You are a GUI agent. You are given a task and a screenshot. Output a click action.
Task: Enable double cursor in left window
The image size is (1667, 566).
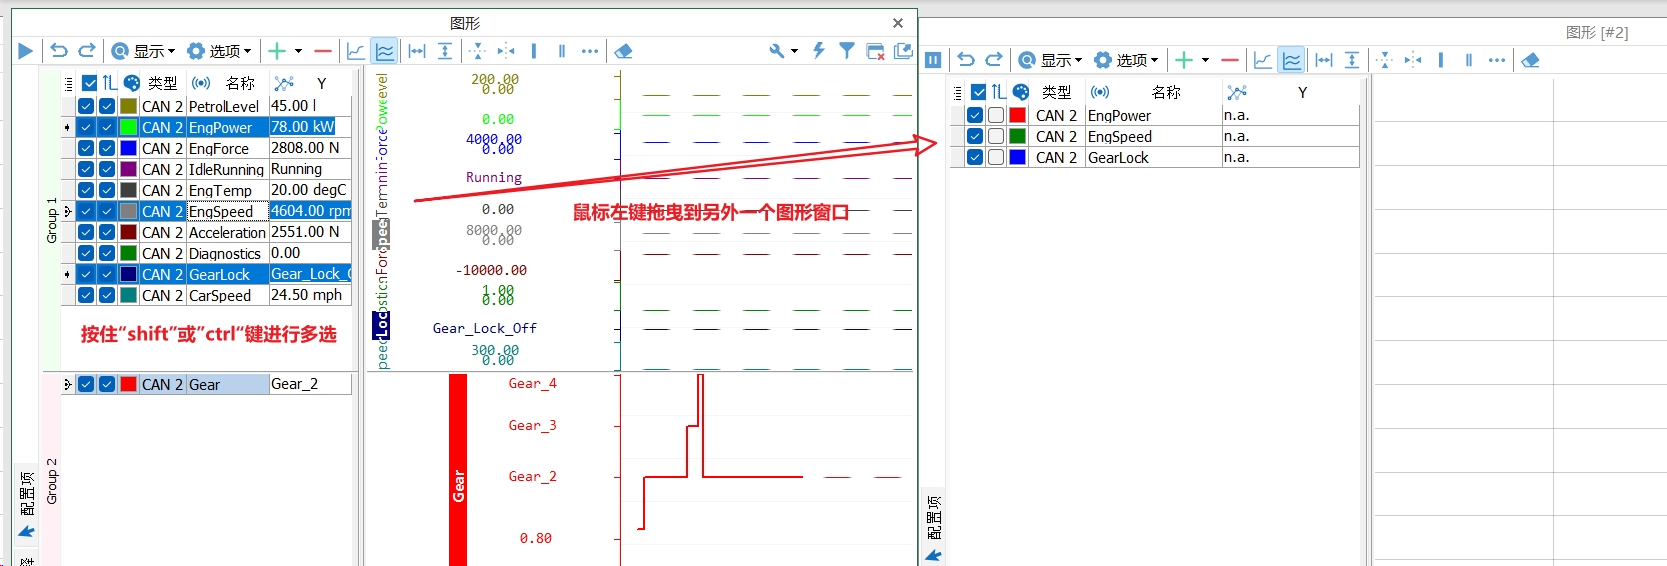tap(562, 51)
